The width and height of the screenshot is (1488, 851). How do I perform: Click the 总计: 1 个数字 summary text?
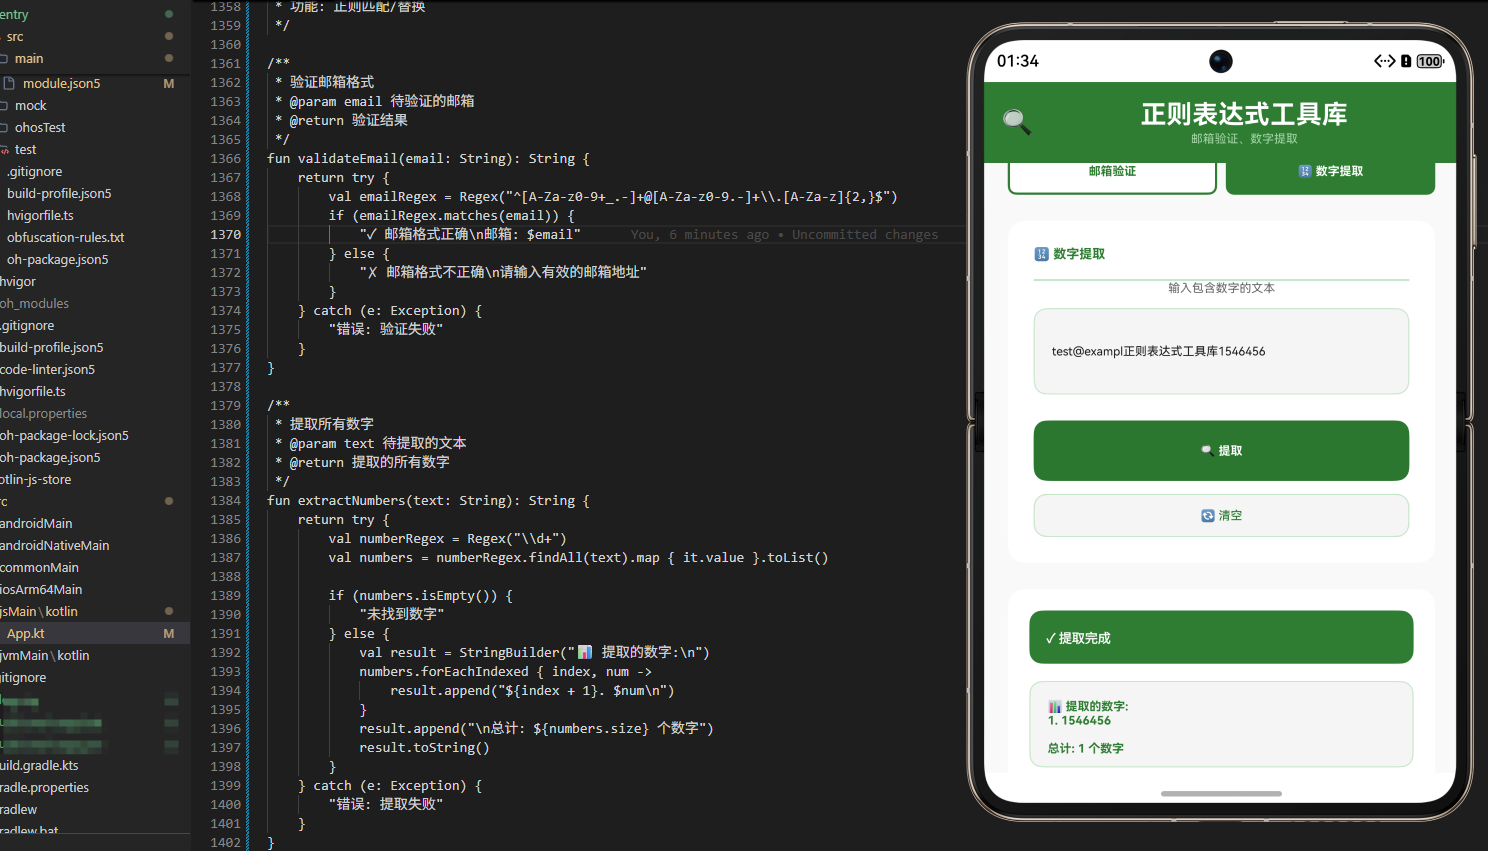[x=1085, y=748]
